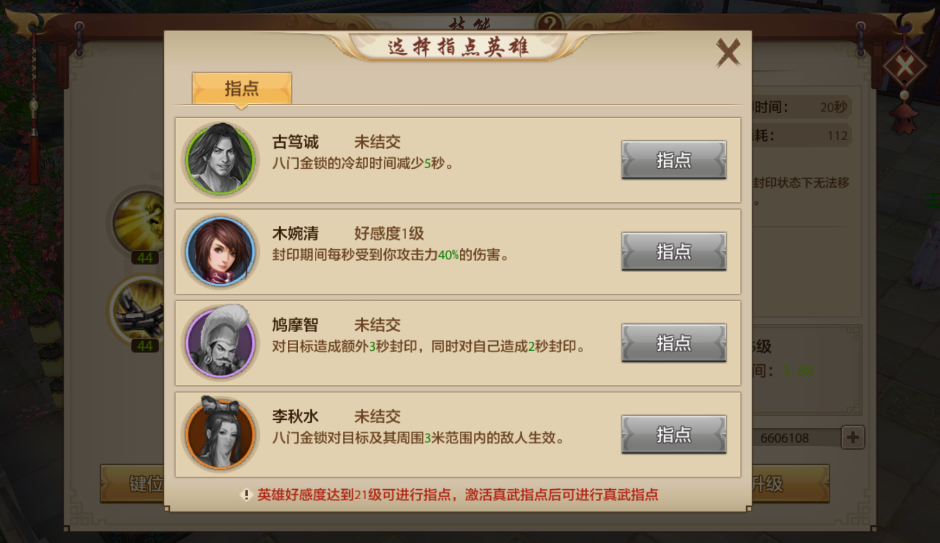Click the 升级 button at bottom right
Viewport: 940px width, 543px height.
[791, 483]
